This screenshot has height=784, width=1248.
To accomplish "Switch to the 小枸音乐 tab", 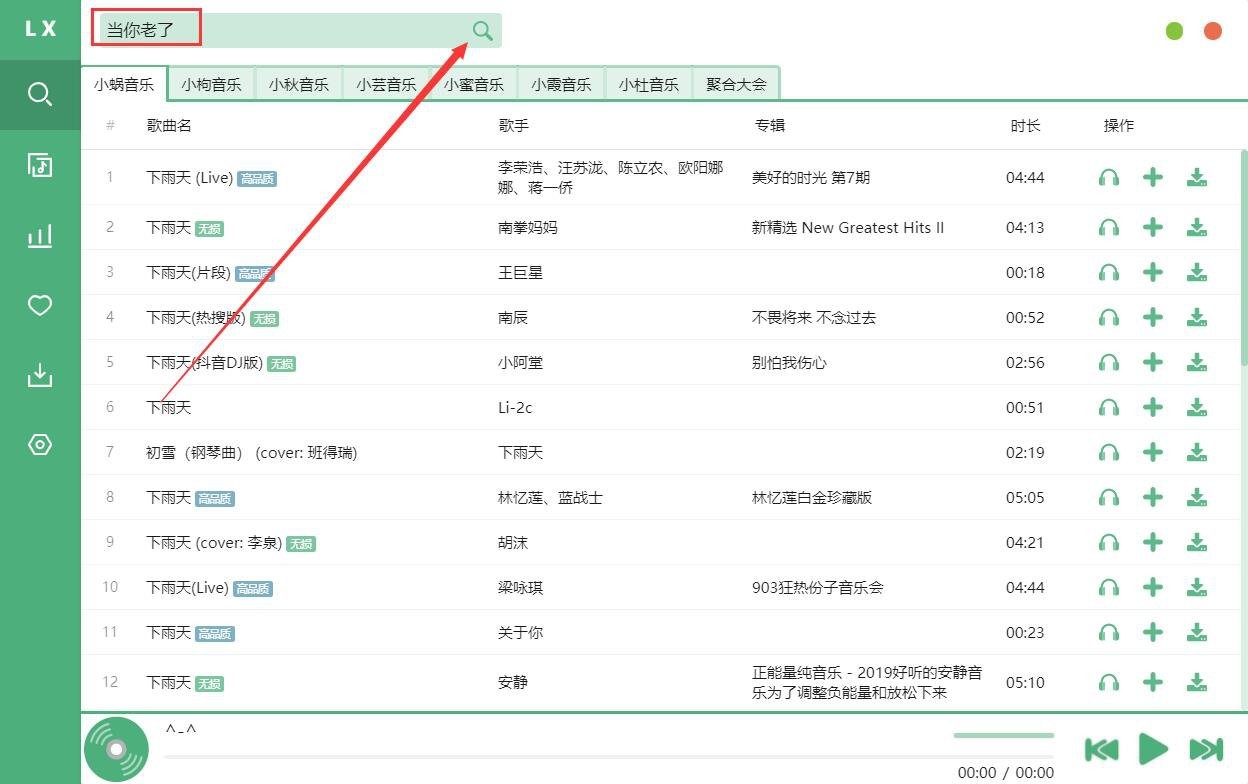I will click(x=211, y=85).
